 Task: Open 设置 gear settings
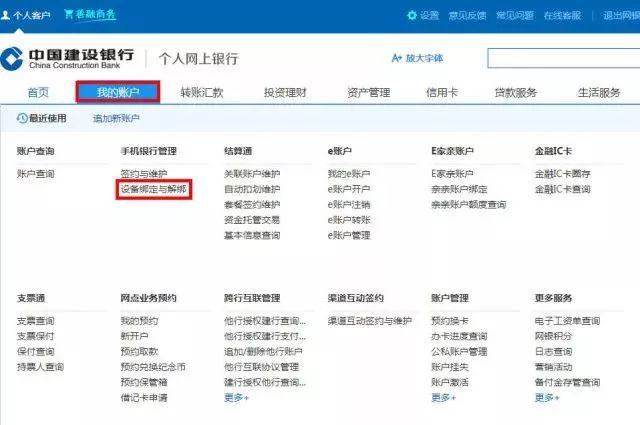(x=413, y=15)
